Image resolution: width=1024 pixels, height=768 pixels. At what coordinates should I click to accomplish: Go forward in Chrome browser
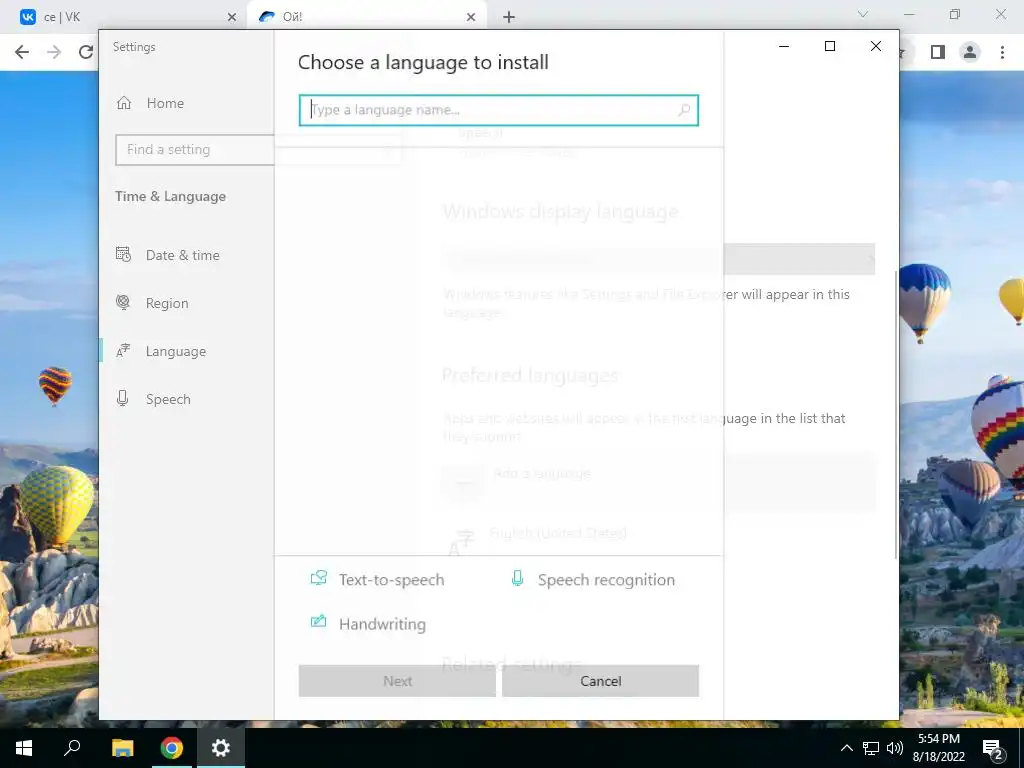[x=54, y=52]
